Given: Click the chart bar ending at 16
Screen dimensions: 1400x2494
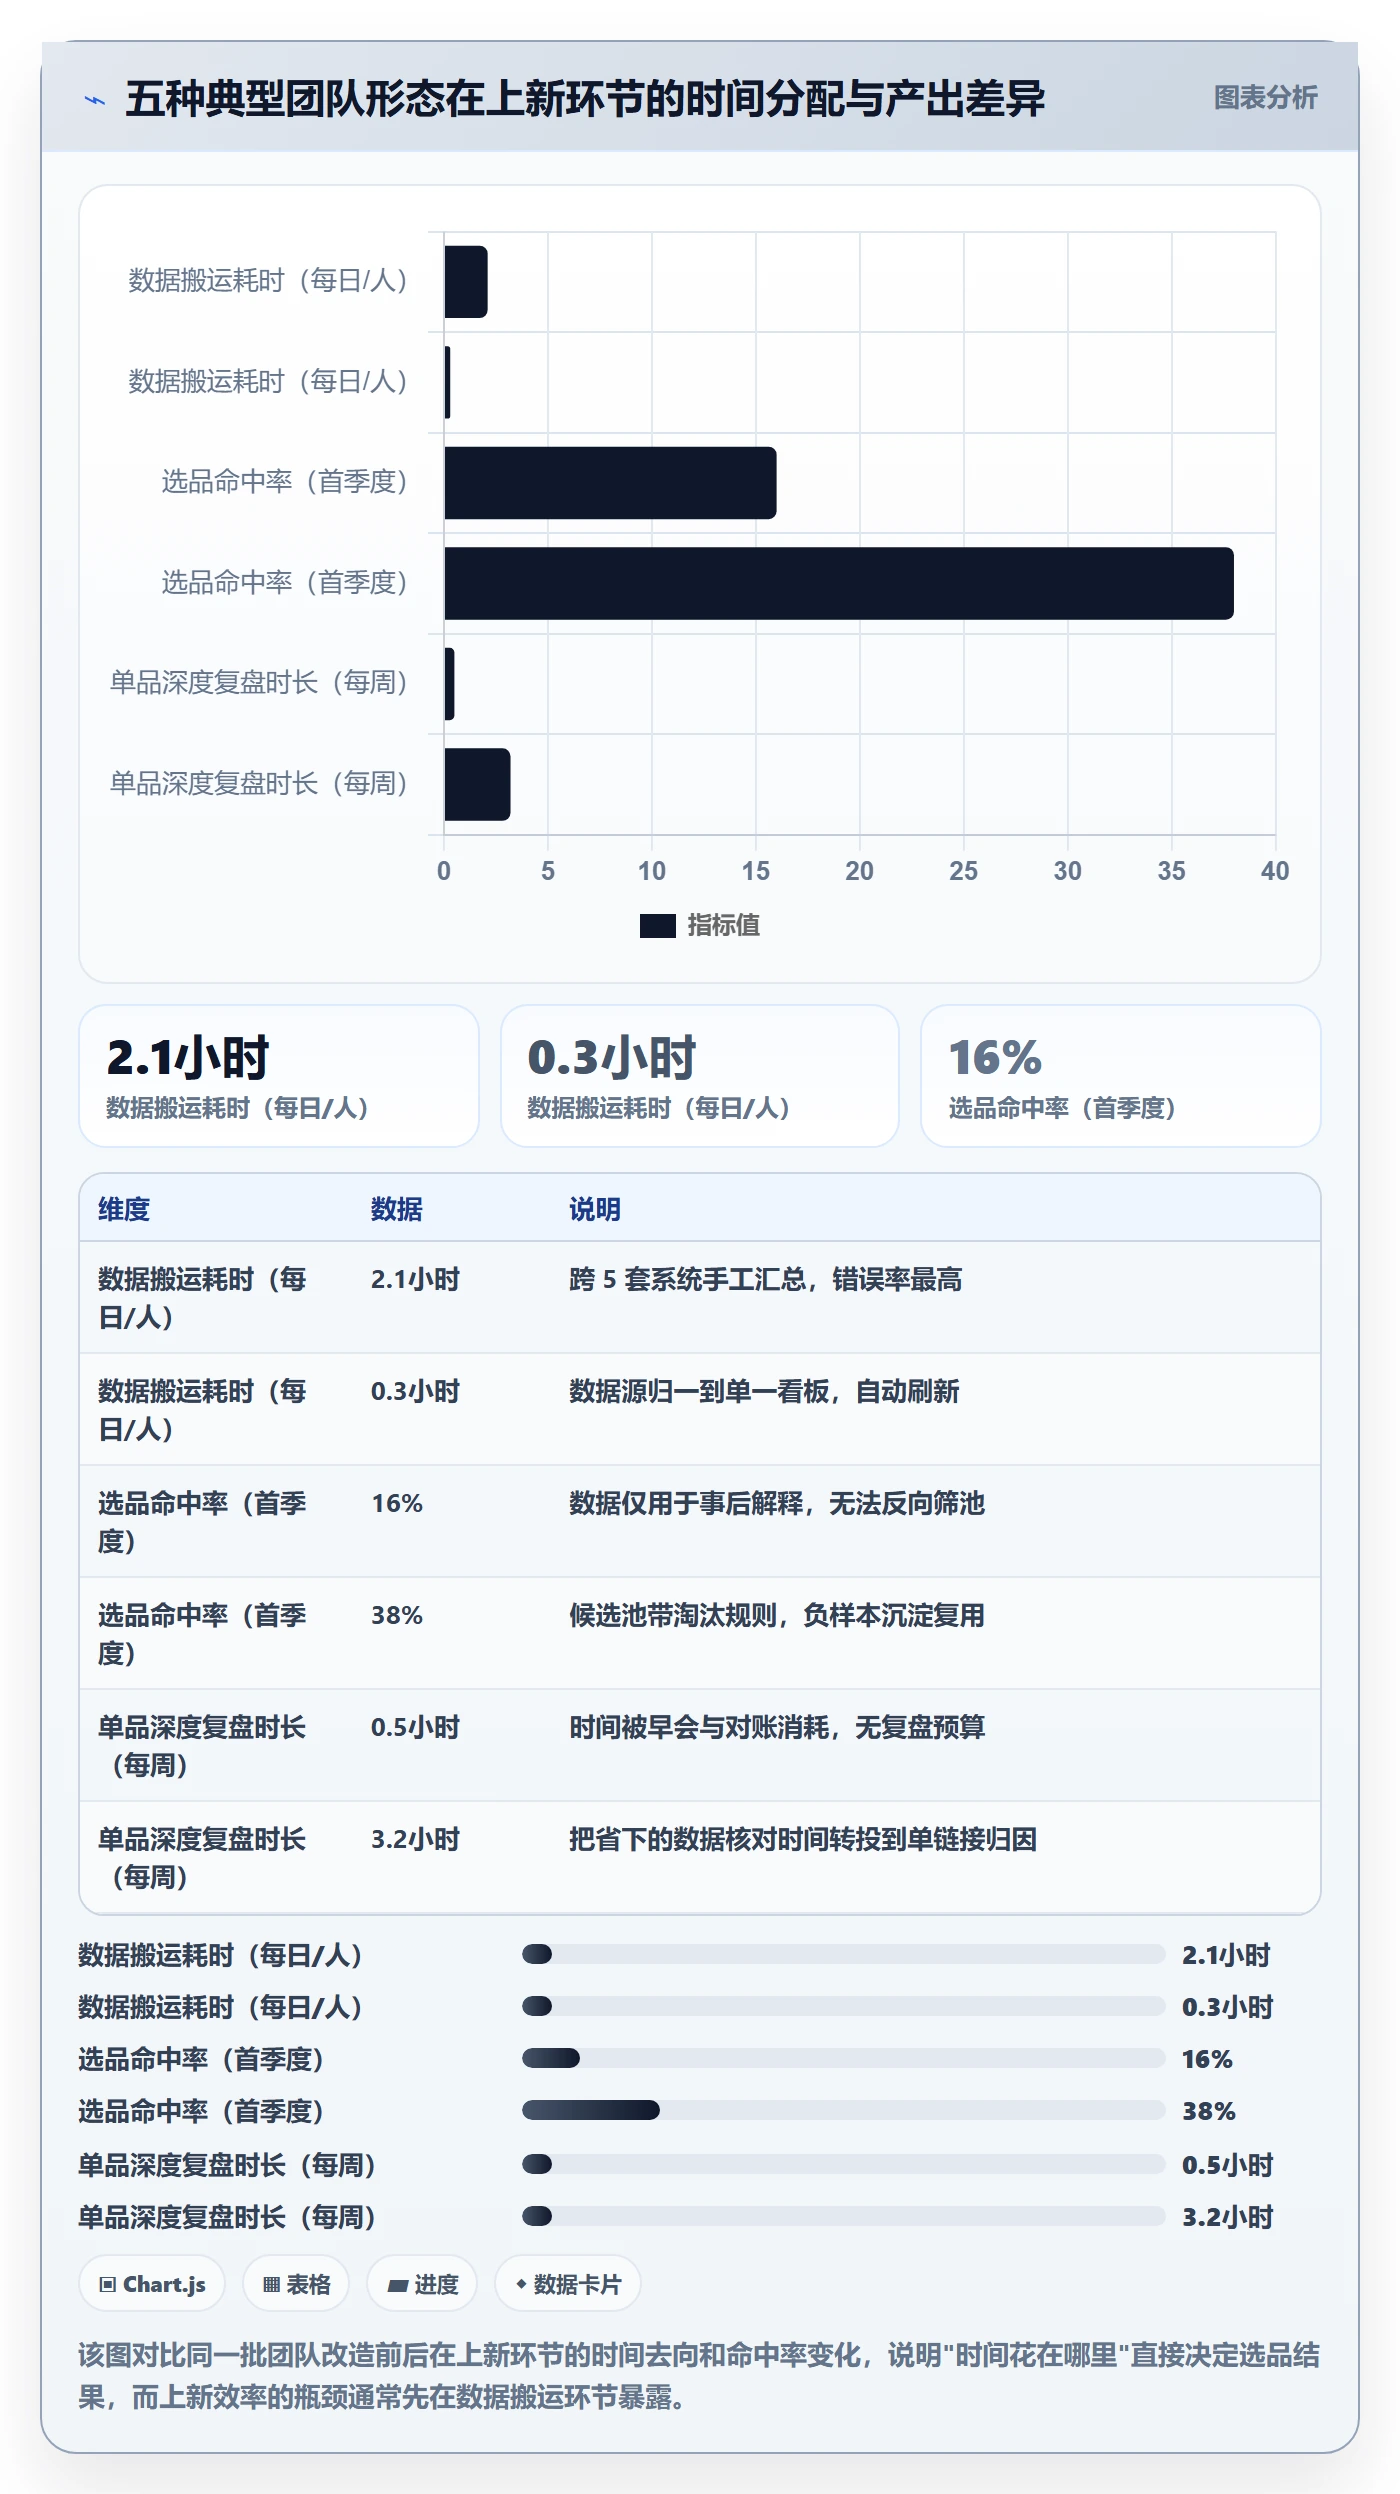Looking at the screenshot, I should click(x=610, y=483).
